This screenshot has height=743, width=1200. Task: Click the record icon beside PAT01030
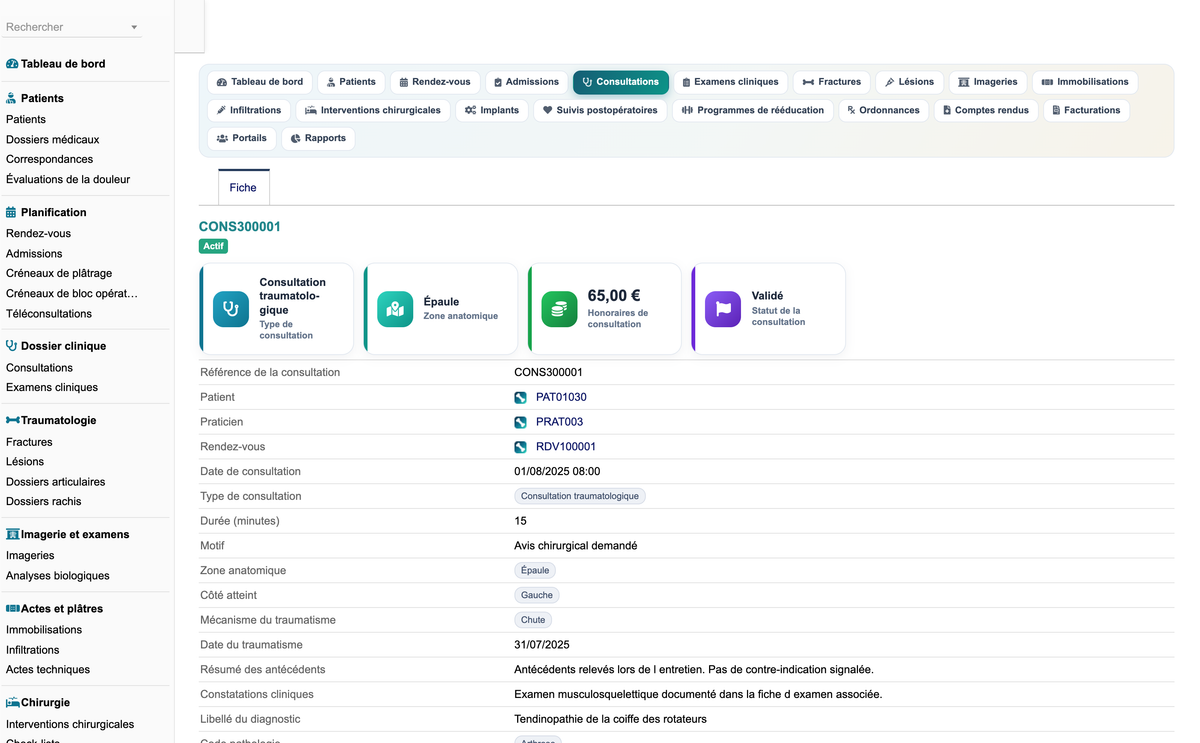[x=521, y=397]
